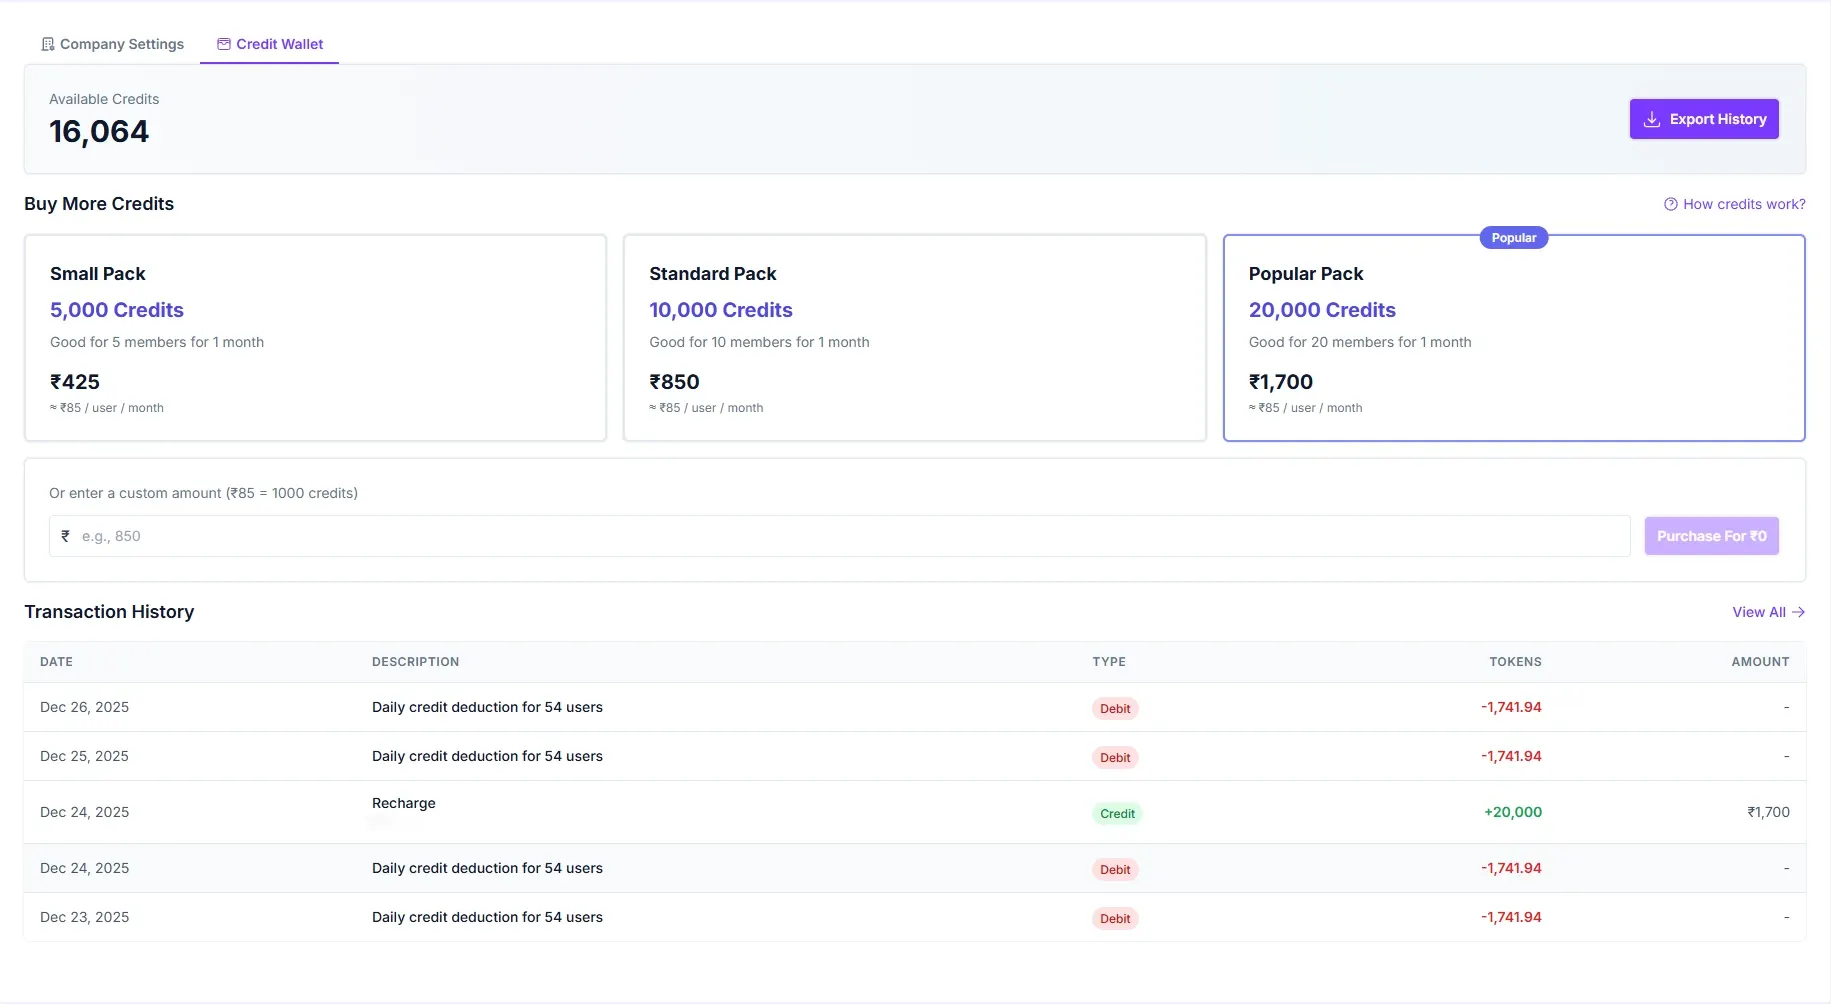Image resolution: width=1831 pixels, height=1004 pixels.
Task: Click the Debit badge for Dec 23, 2025
Action: [x=1115, y=918]
